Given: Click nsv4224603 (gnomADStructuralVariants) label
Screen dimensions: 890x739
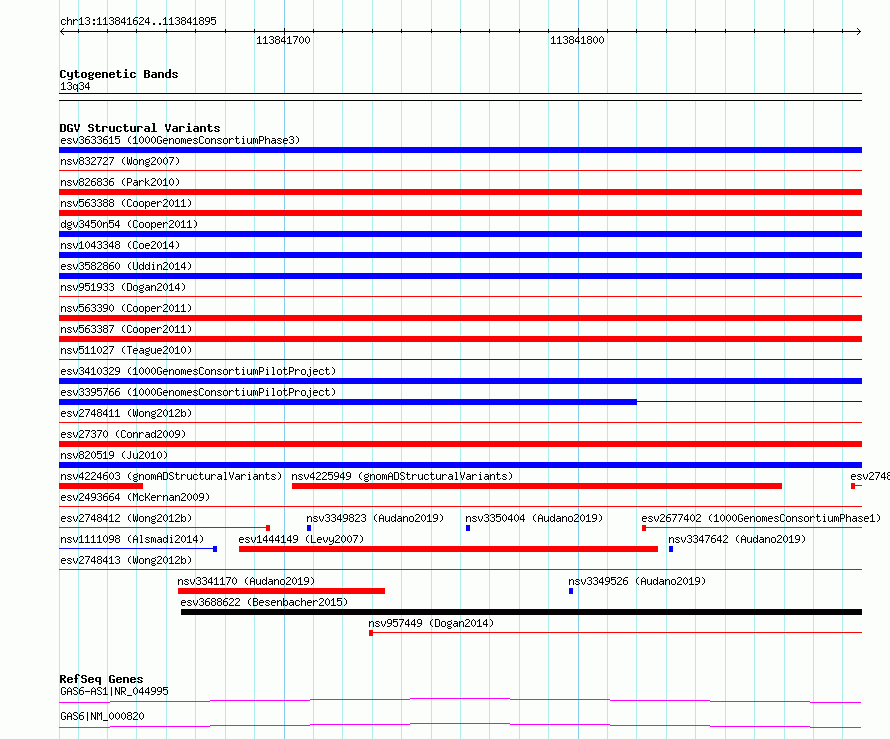Looking at the screenshot, I should 171,476.
